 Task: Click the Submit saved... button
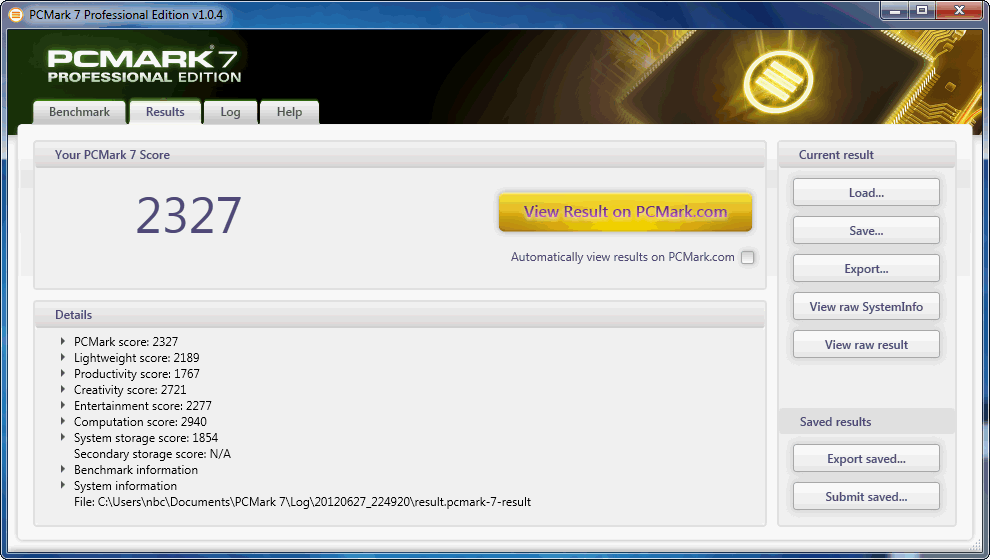click(x=866, y=496)
